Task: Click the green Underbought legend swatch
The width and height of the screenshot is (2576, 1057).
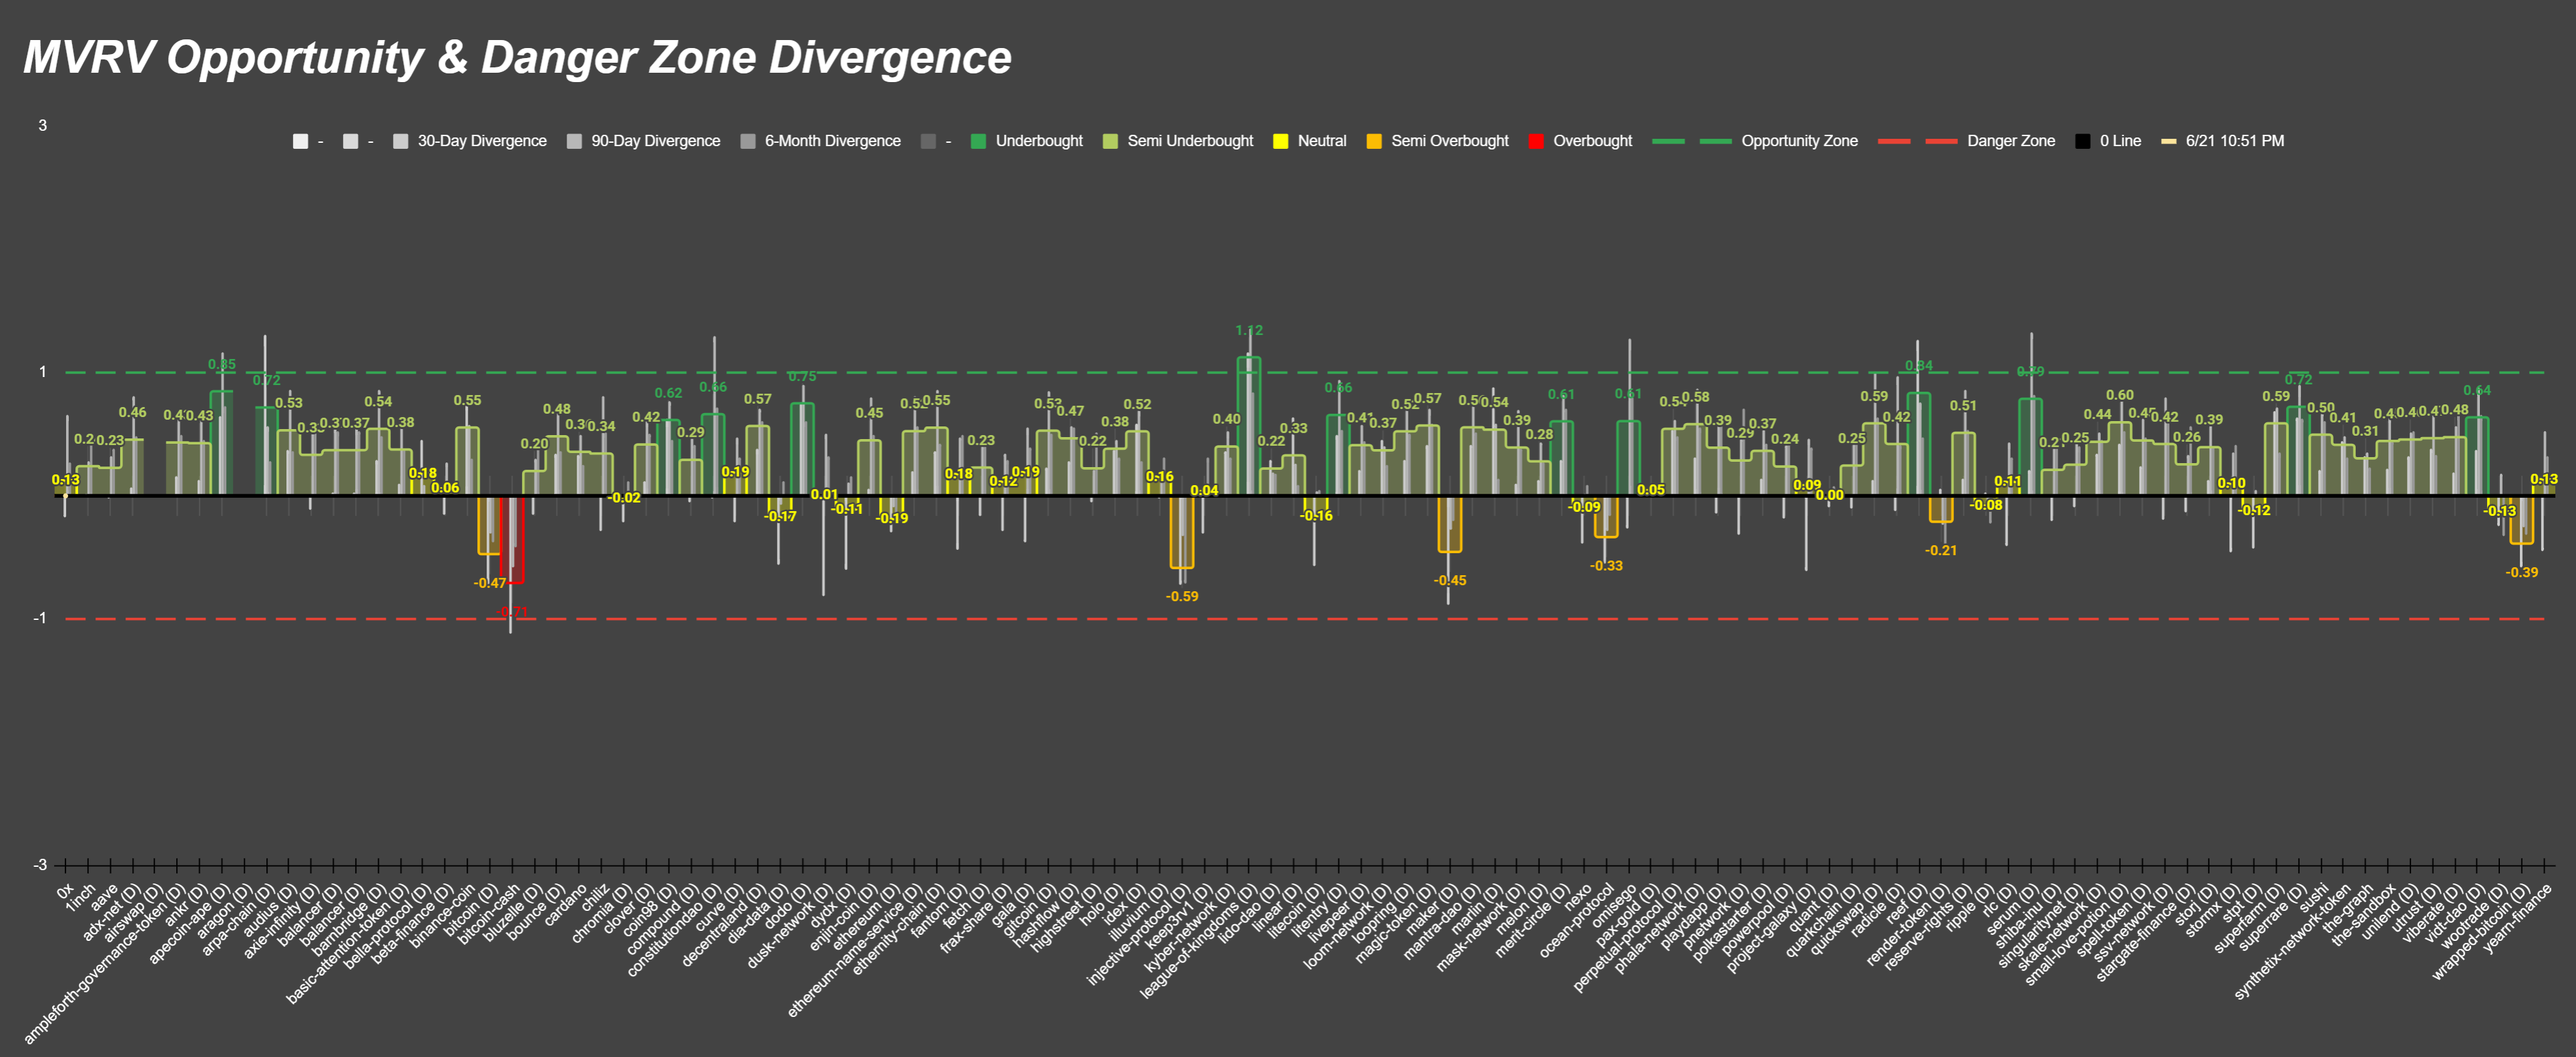Action: click(978, 141)
